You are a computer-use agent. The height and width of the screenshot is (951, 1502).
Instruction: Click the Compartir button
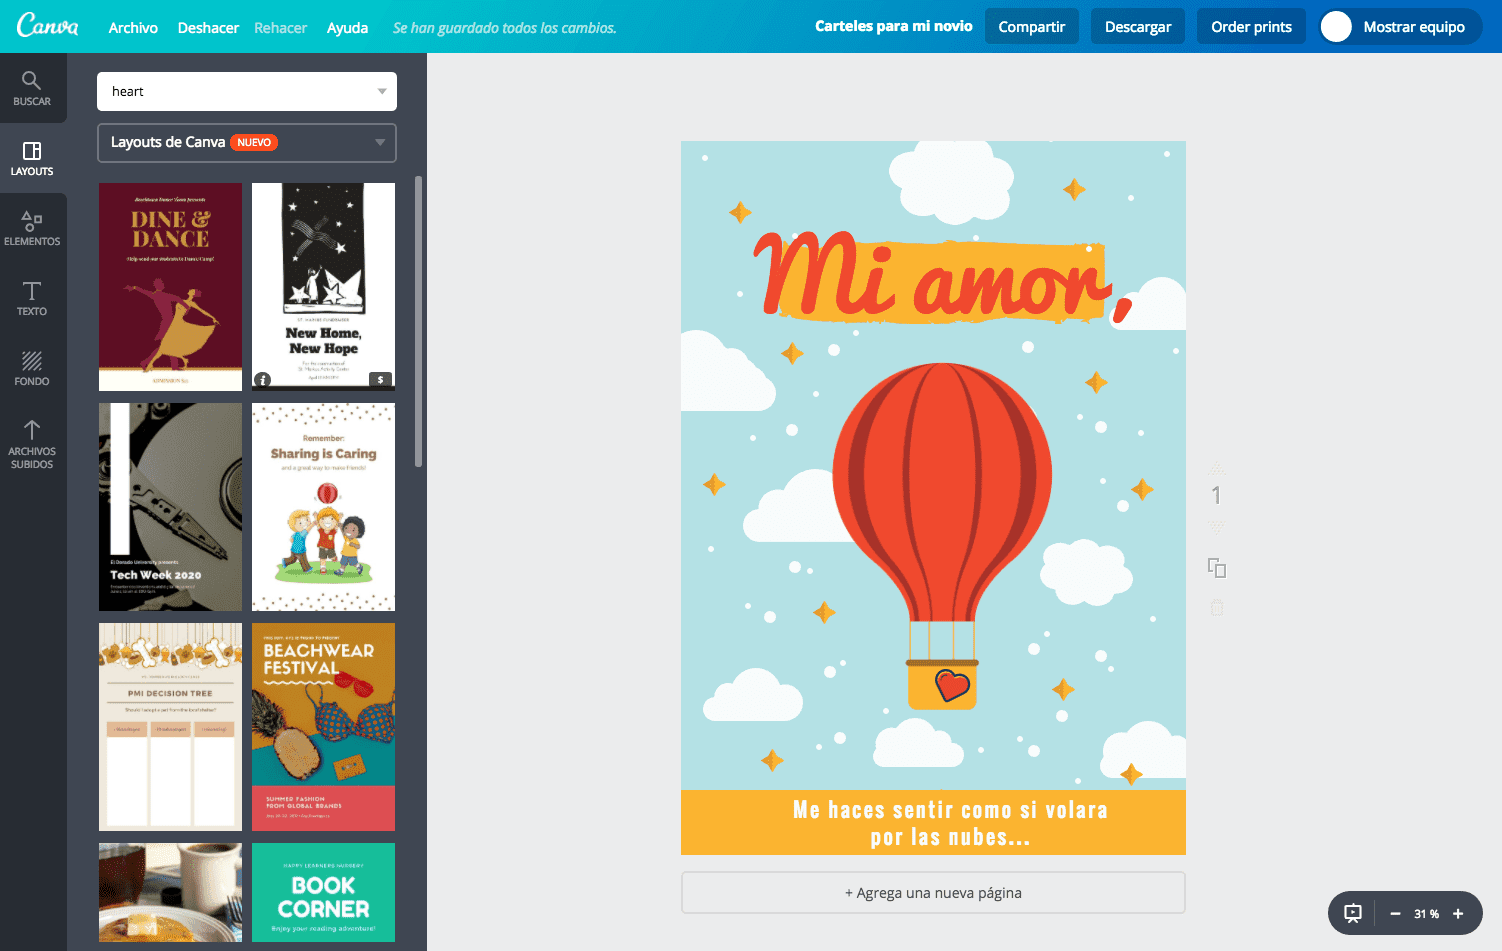1031,26
